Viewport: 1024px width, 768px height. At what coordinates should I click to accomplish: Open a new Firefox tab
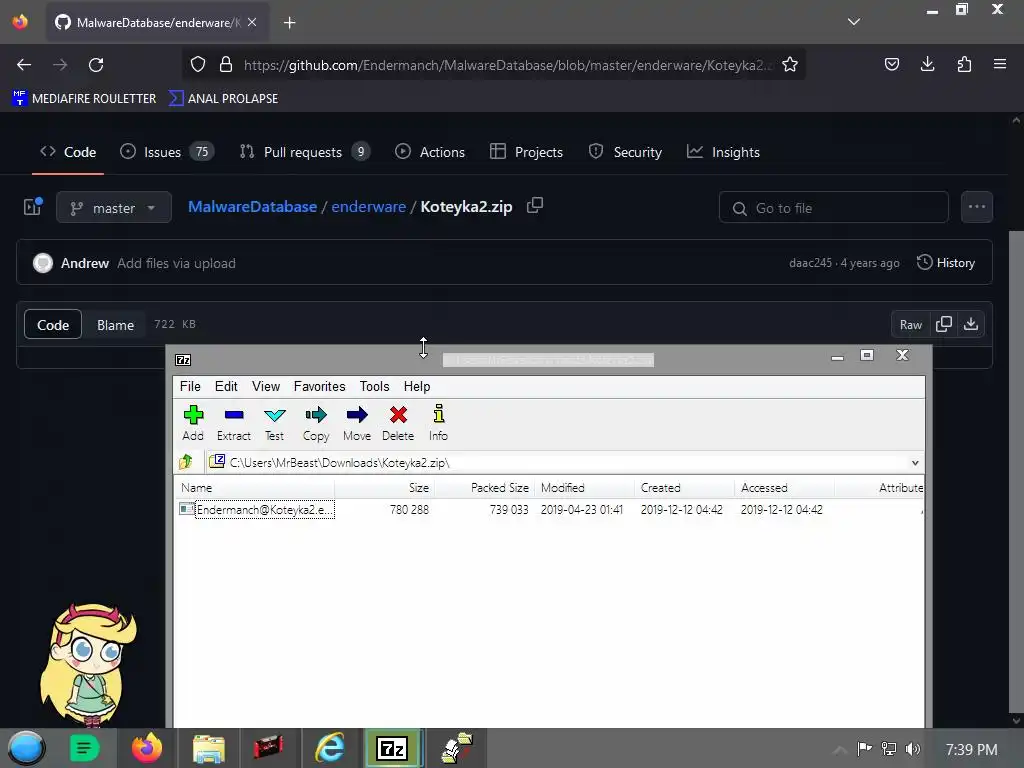(289, 23)
